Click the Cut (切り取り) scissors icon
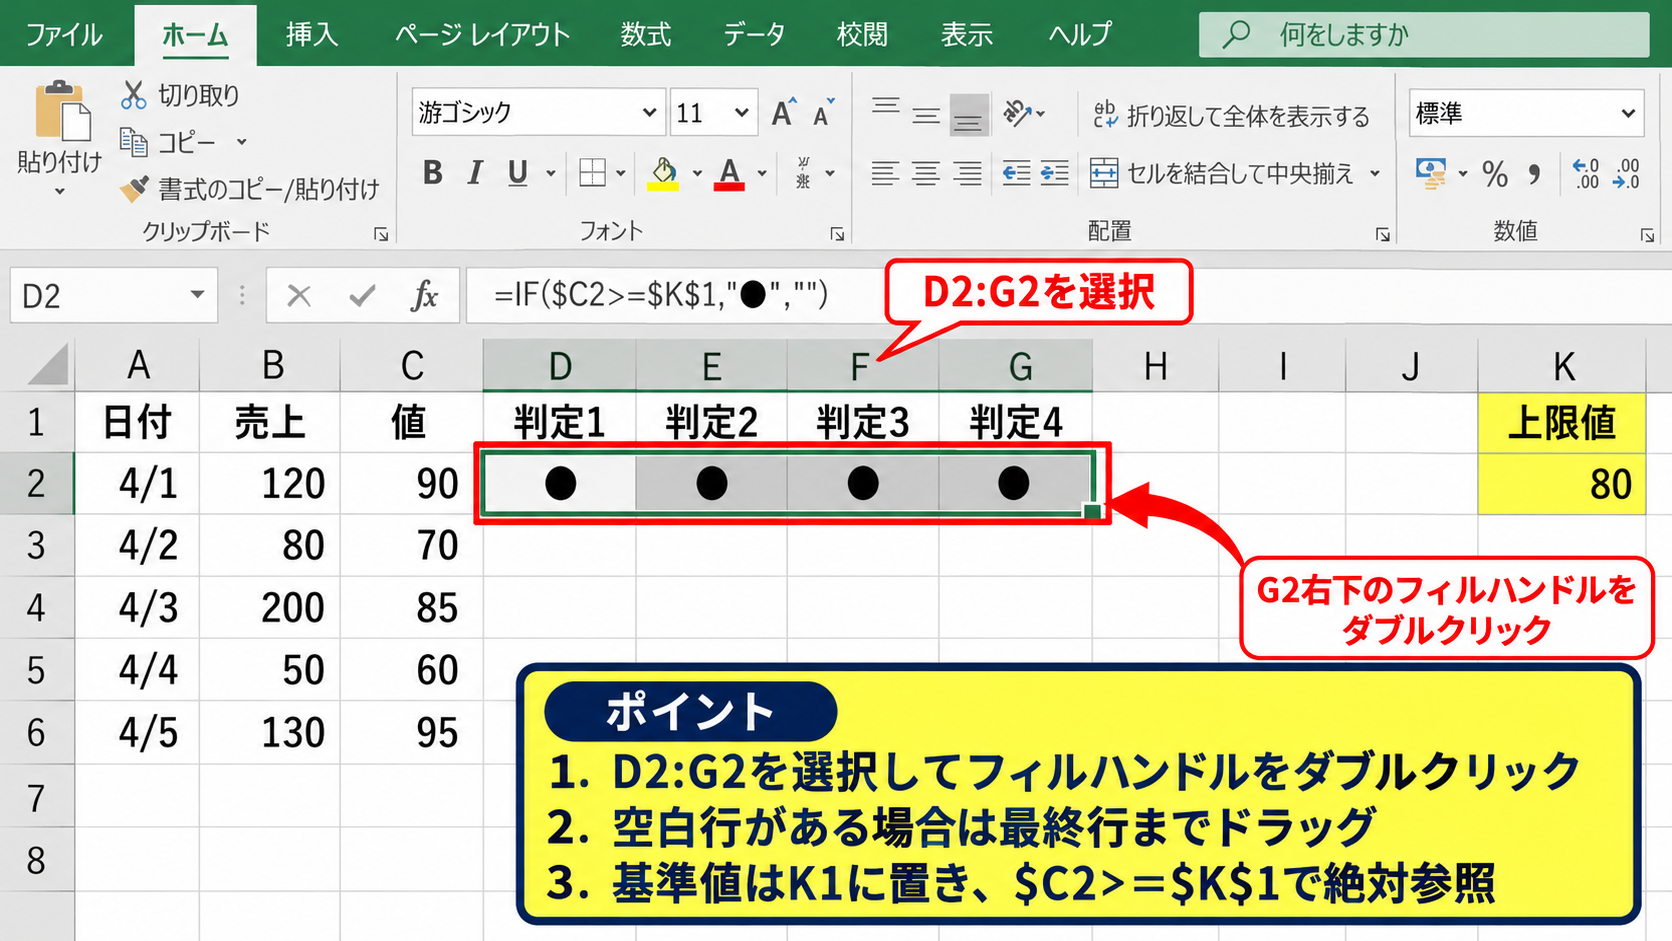This screenshot has height=941, width=1672. (x=133, y=95)
